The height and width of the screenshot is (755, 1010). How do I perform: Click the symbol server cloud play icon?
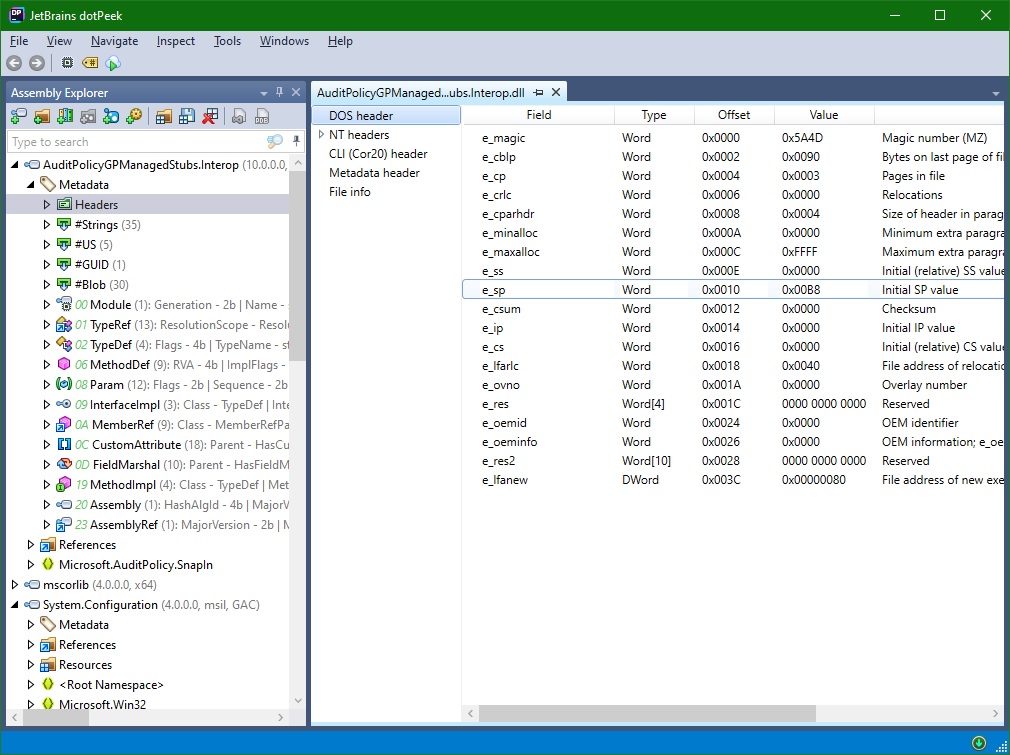point(113,62)
